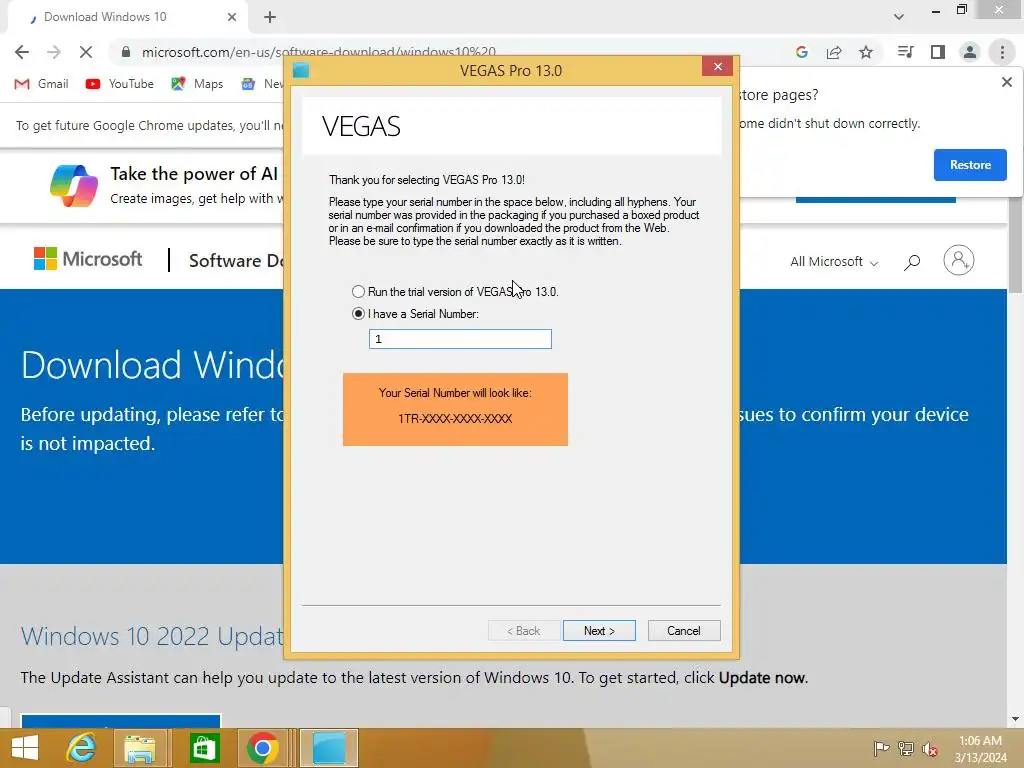Open Chrome three-dot menu
Screen dimensions: 1024x768
[1002, 52]
